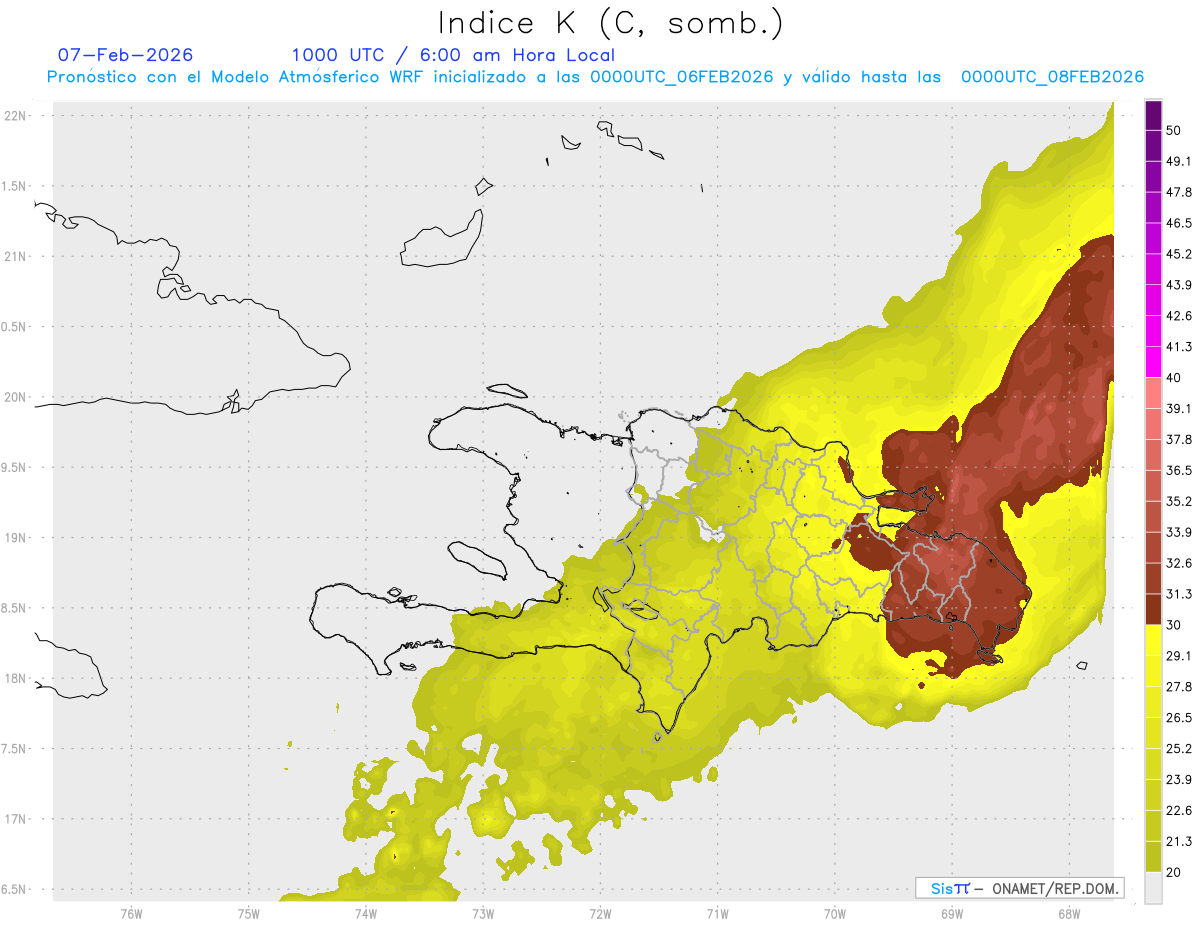1200x927 pixels.
Task: Click the '70W' longitude label
Action: tap(834, 914)
